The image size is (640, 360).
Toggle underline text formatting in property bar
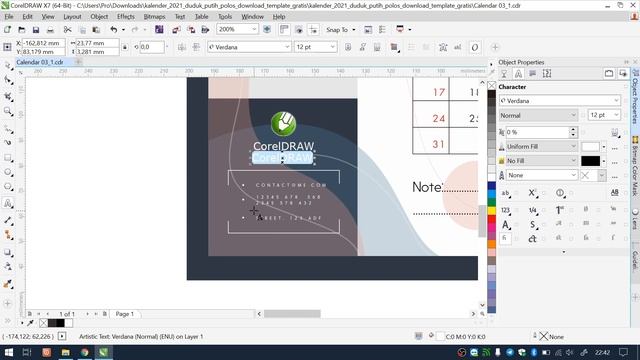(x=377, y=47)
